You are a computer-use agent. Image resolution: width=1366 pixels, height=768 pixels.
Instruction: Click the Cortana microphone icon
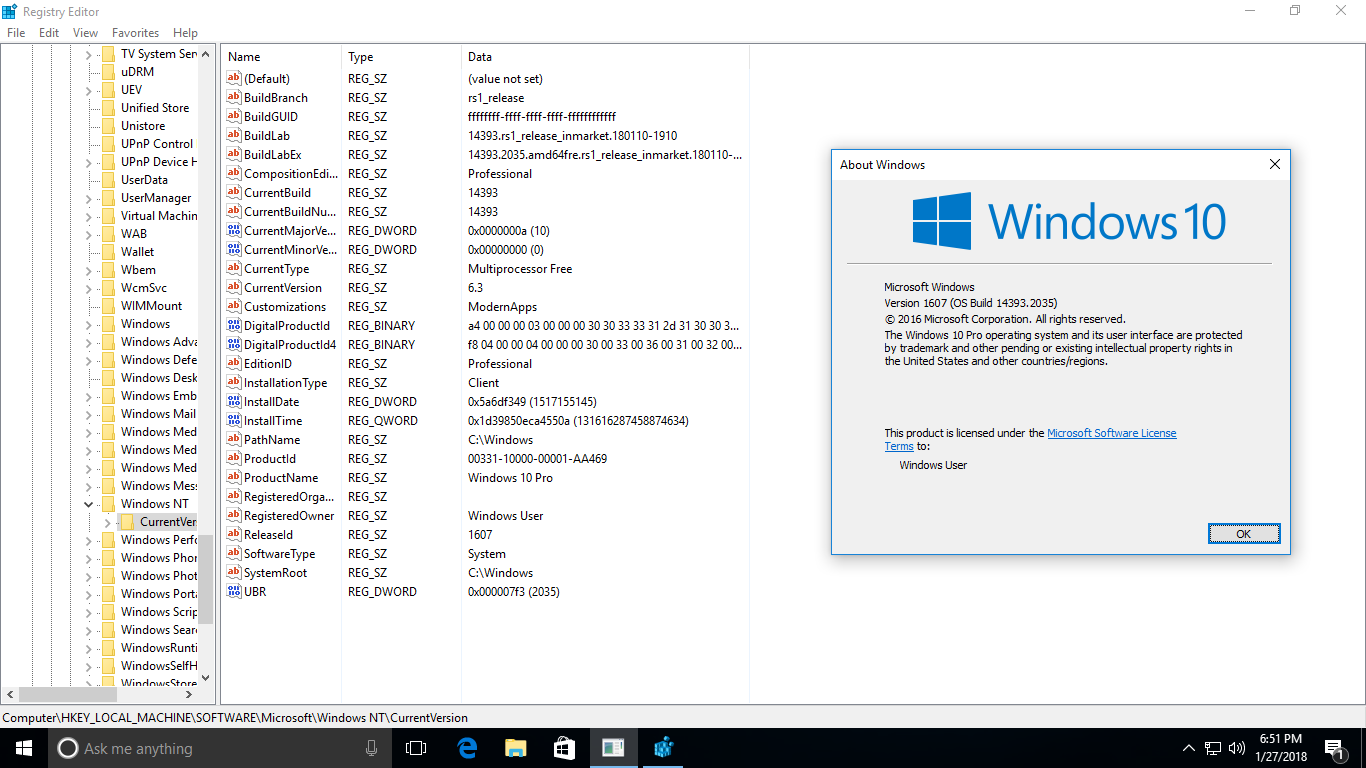click(372, 748)
